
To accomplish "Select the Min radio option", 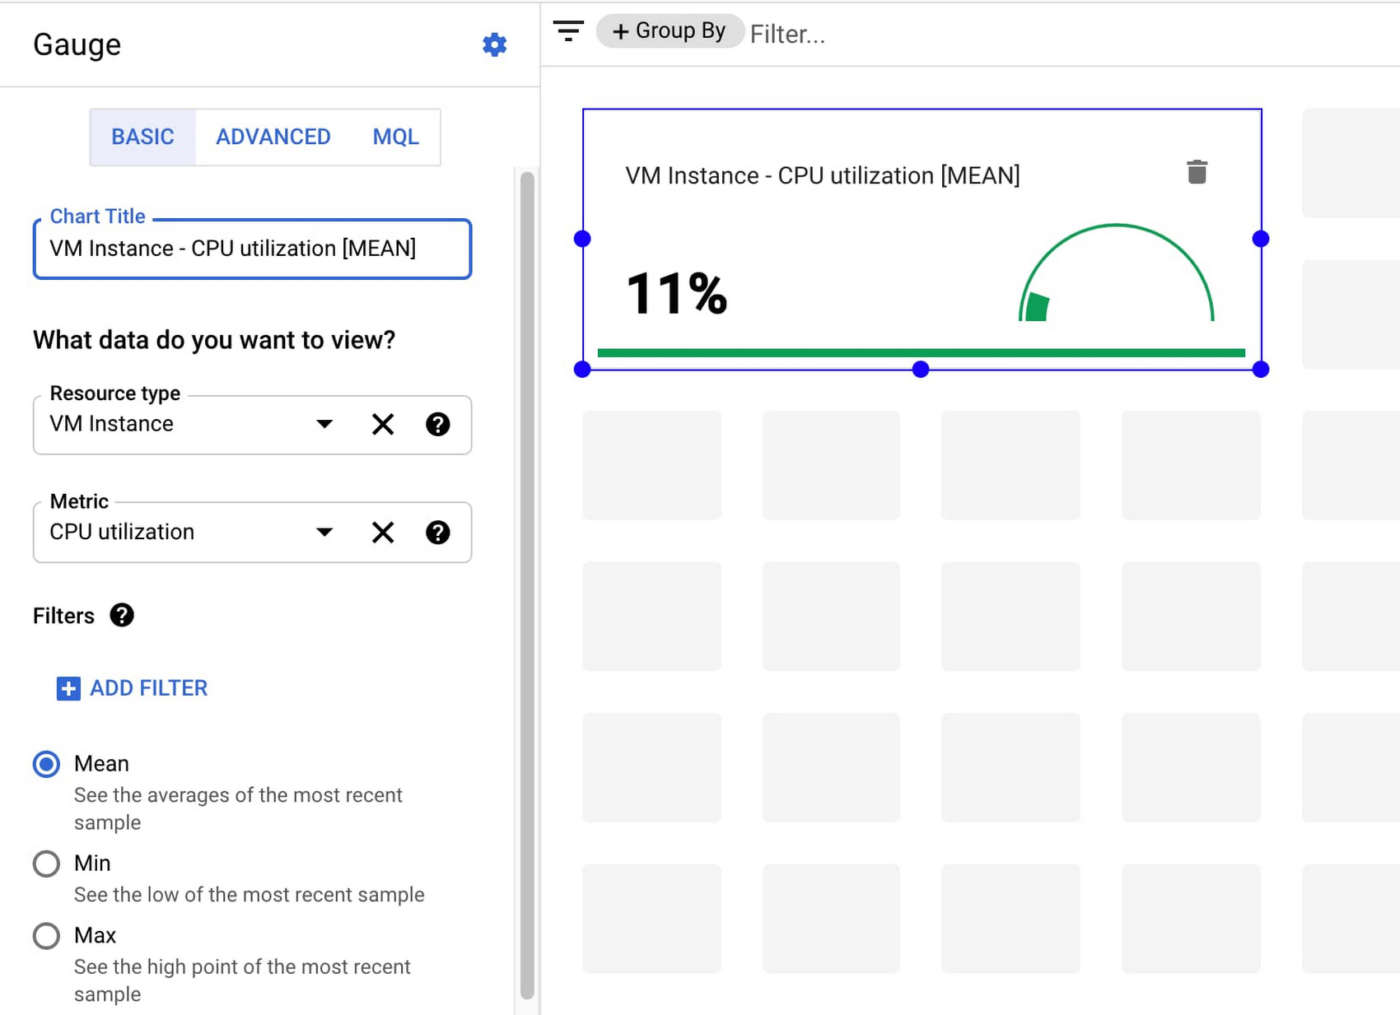I will [47, 864].
